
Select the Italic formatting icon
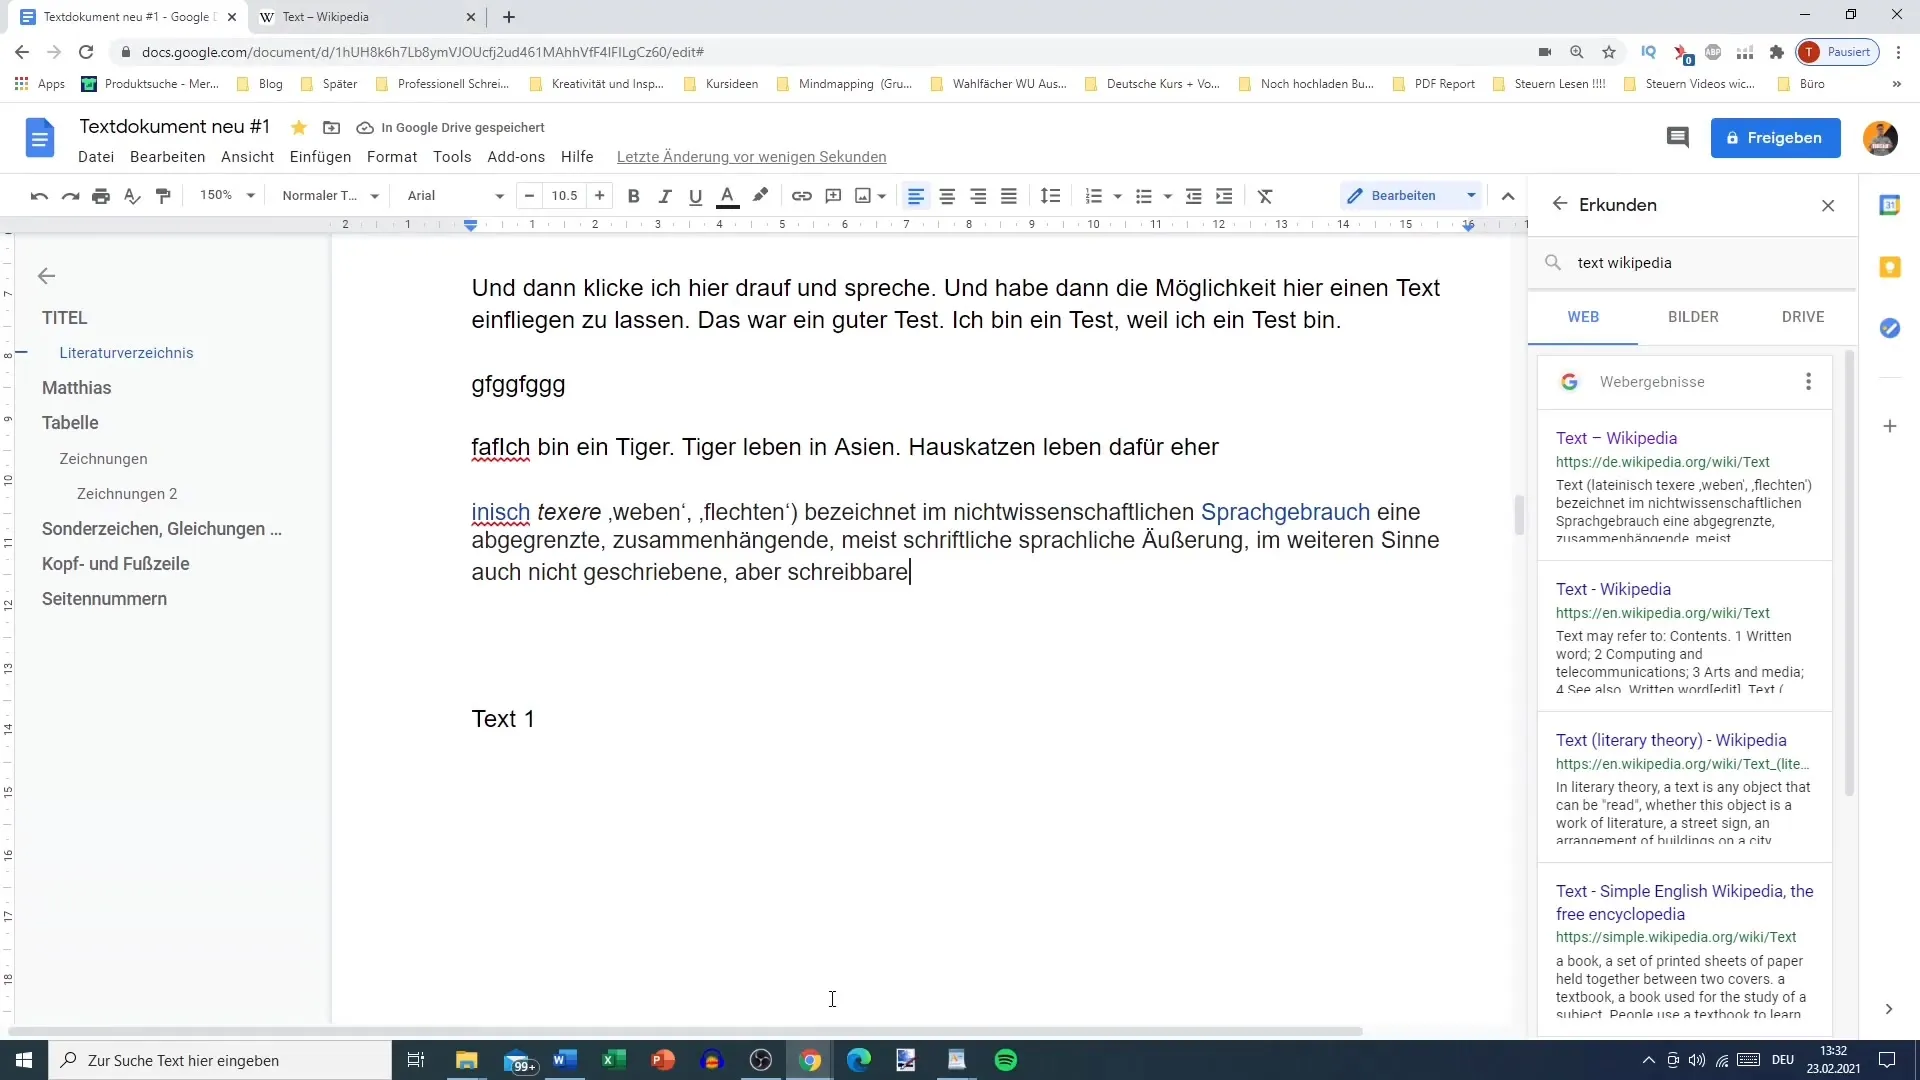[663, 195]
